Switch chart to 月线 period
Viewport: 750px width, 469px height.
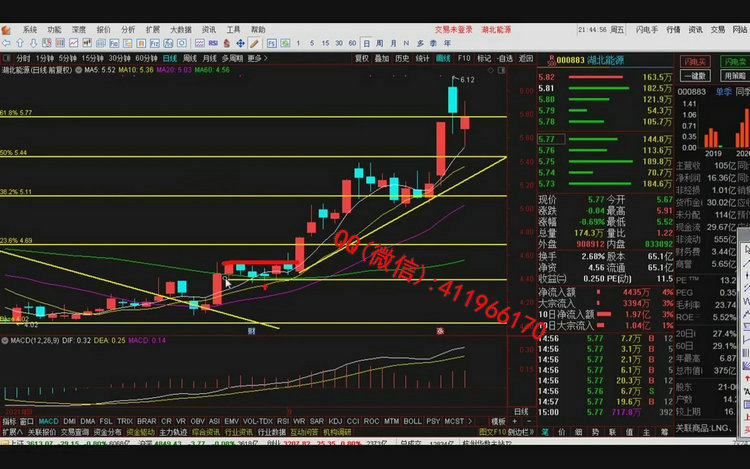(x=210, y=58)
